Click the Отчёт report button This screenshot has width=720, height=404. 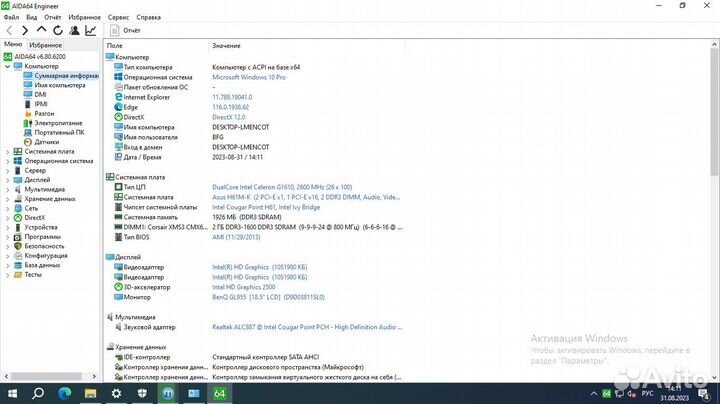(x=125, y=30)
